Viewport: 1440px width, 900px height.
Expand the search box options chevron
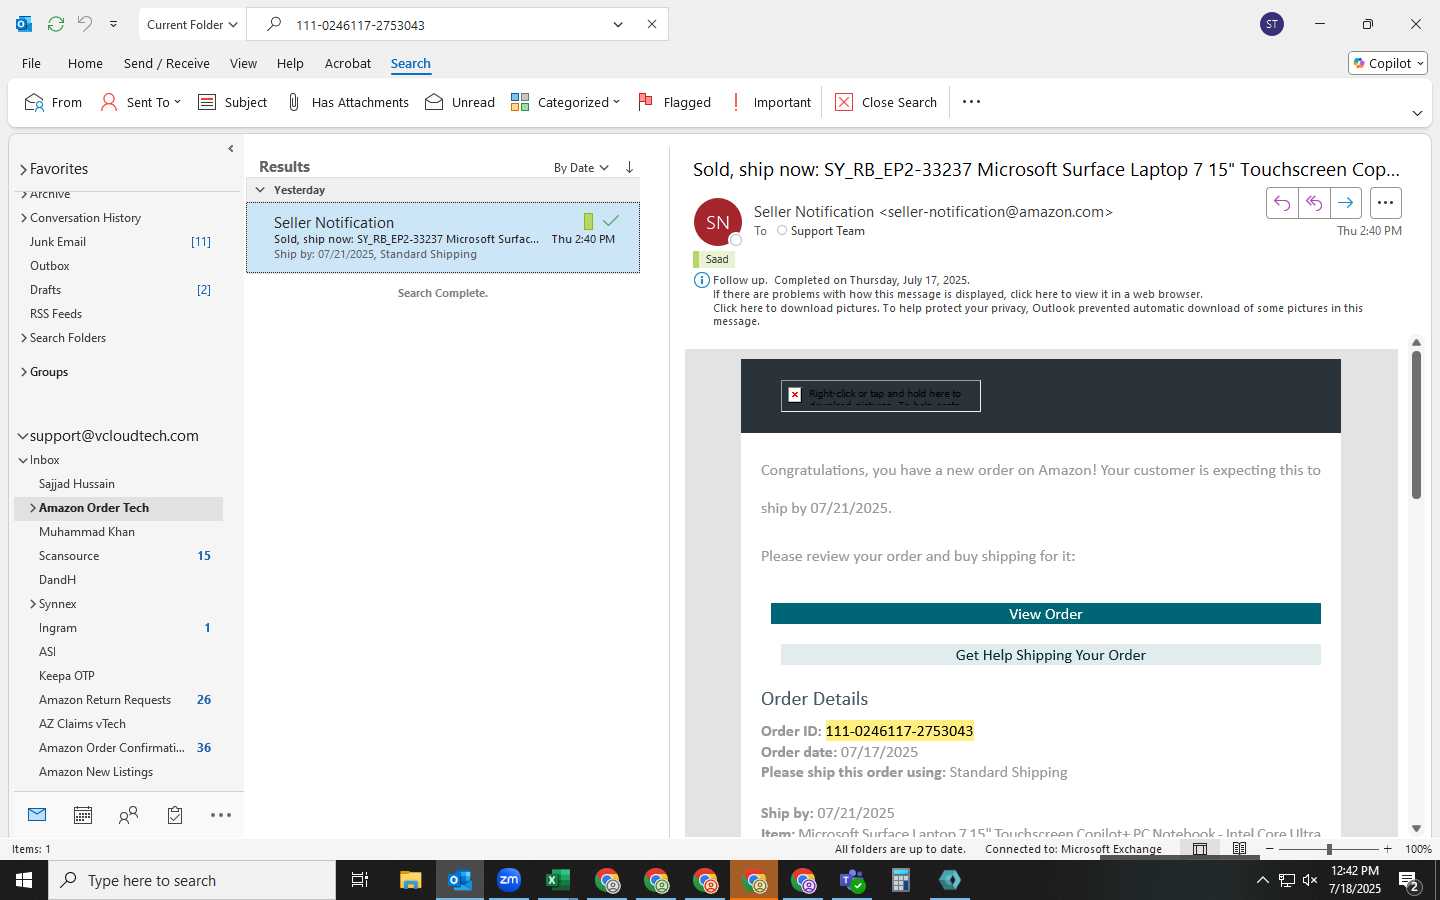[x=618, y=24]
